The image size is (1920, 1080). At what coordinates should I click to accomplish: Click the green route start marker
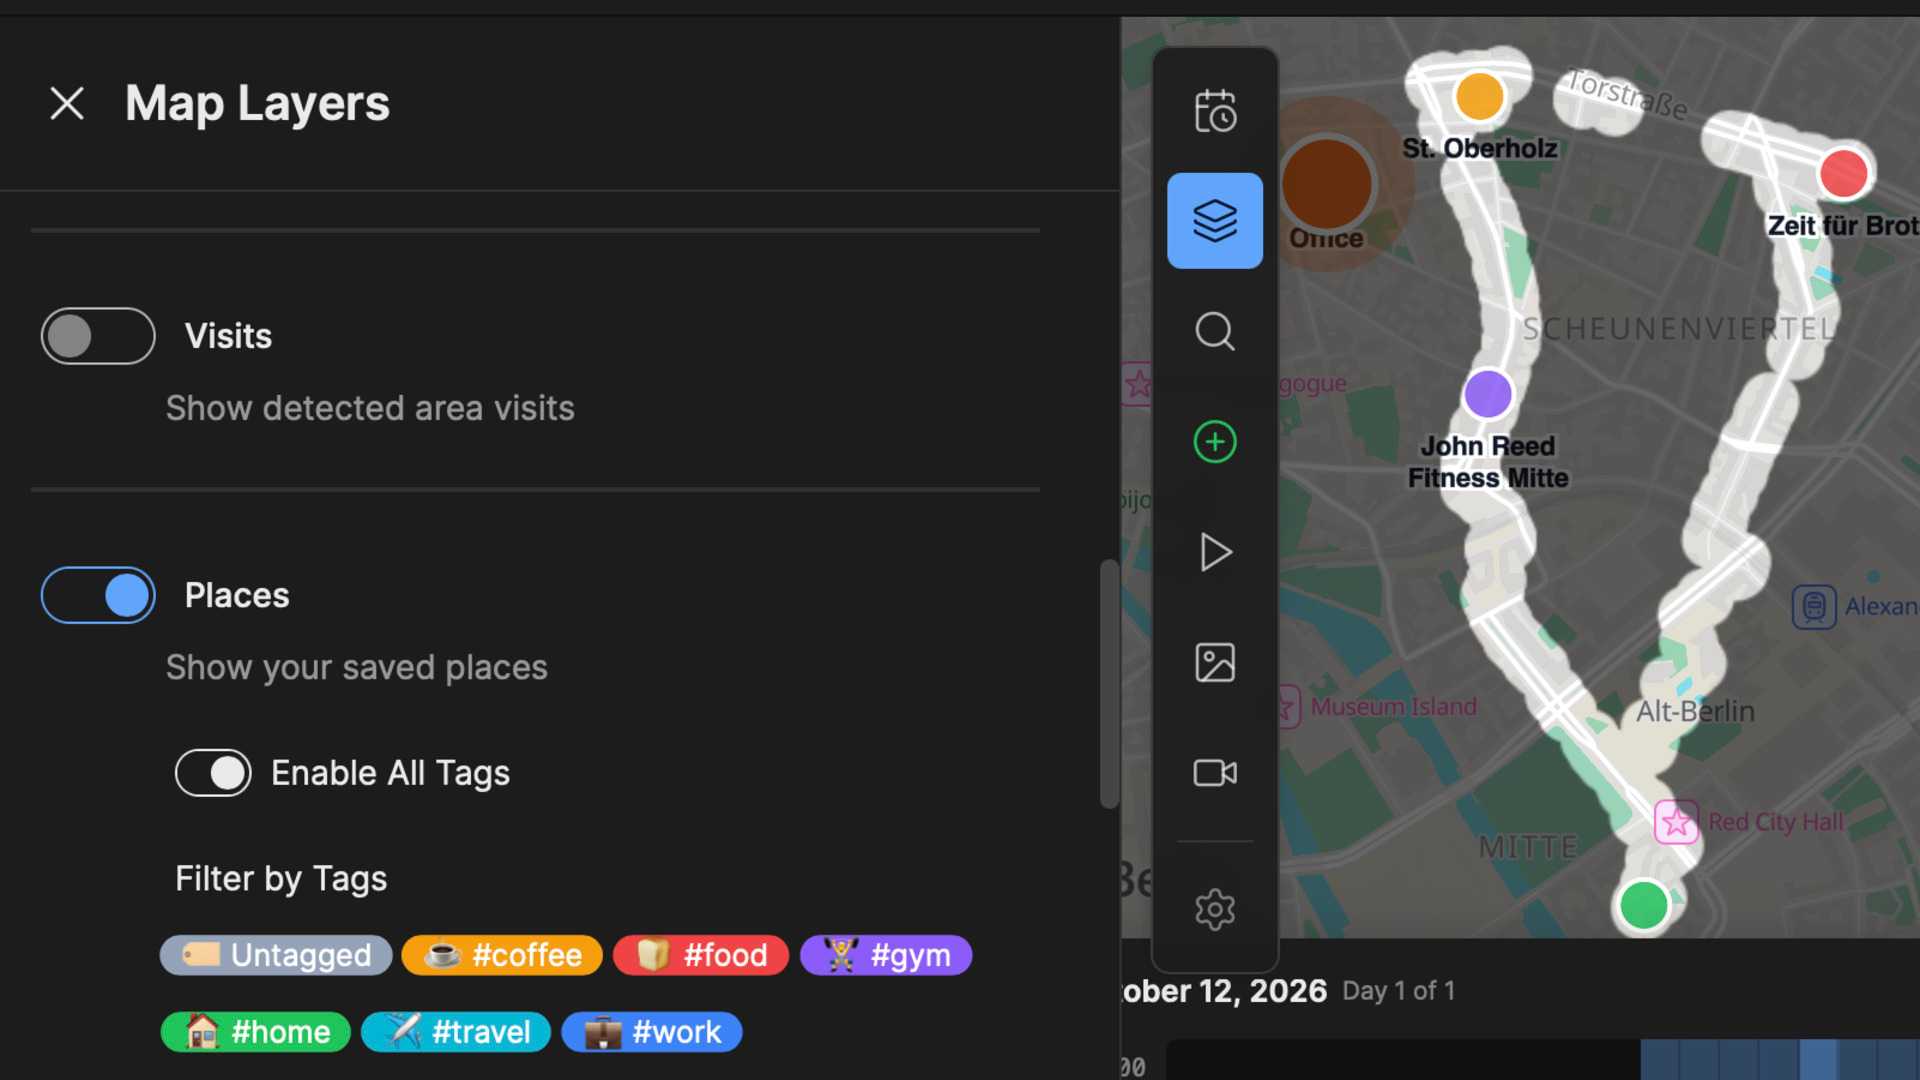[x=1644, y=906]
